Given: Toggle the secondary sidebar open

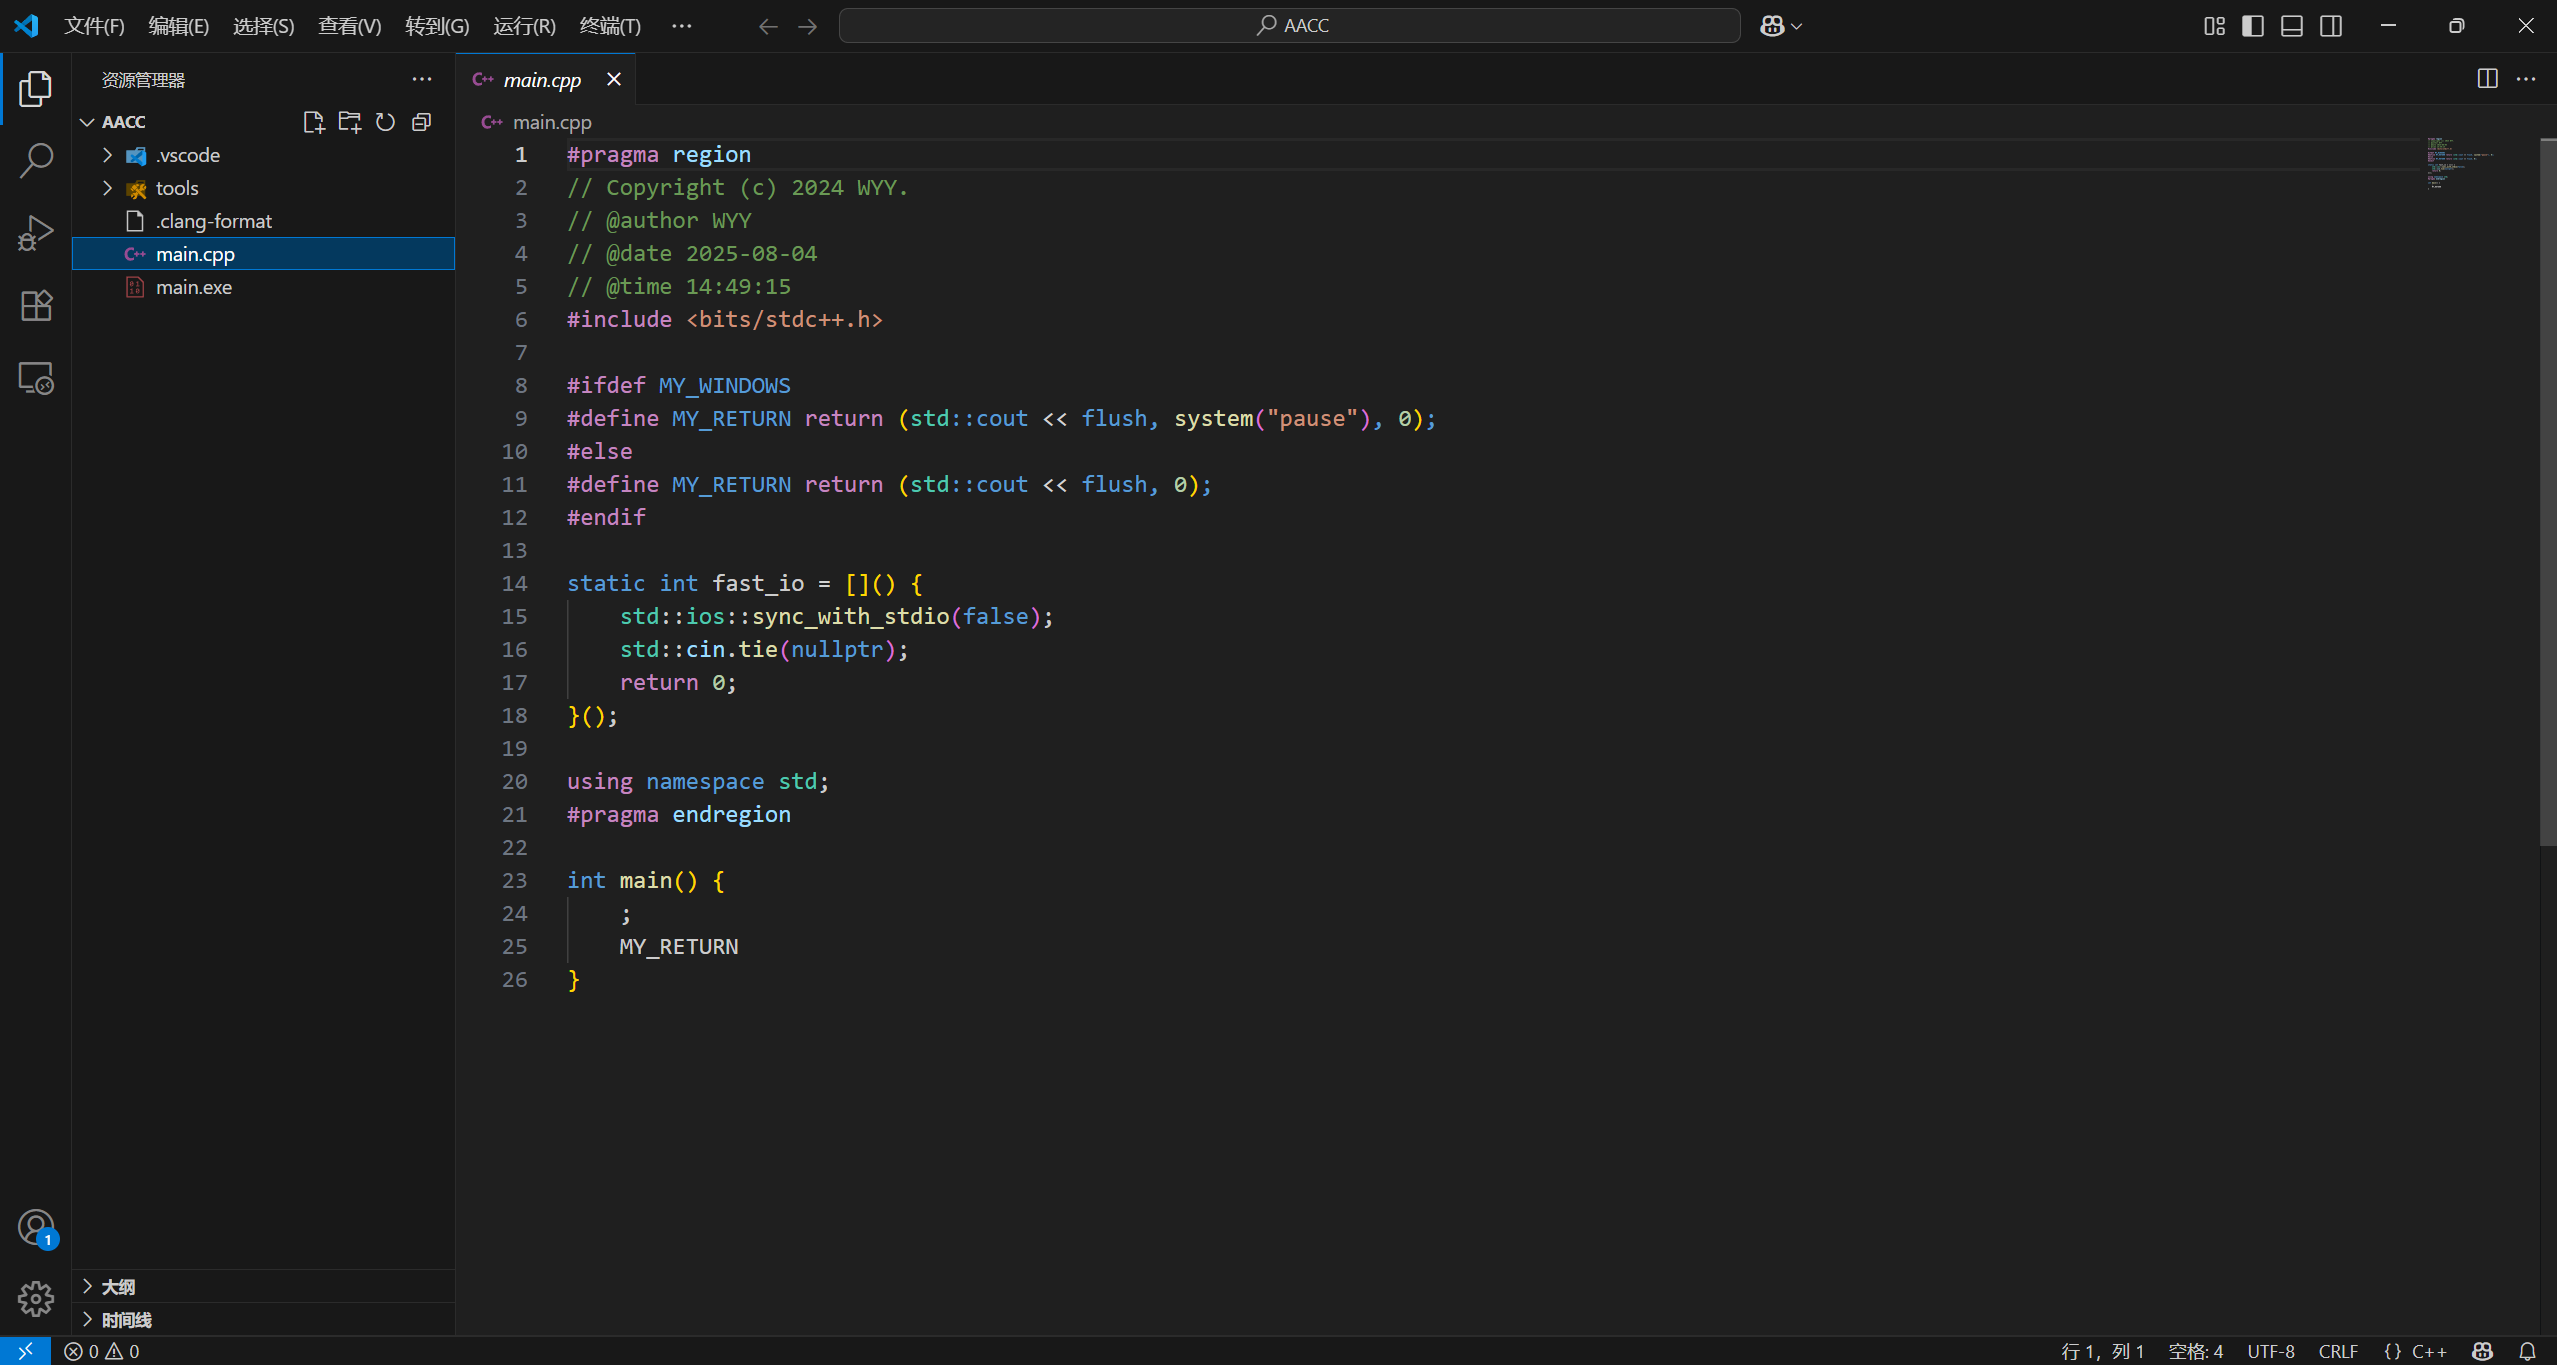Looking at the screenshot, I should 2330,25.
